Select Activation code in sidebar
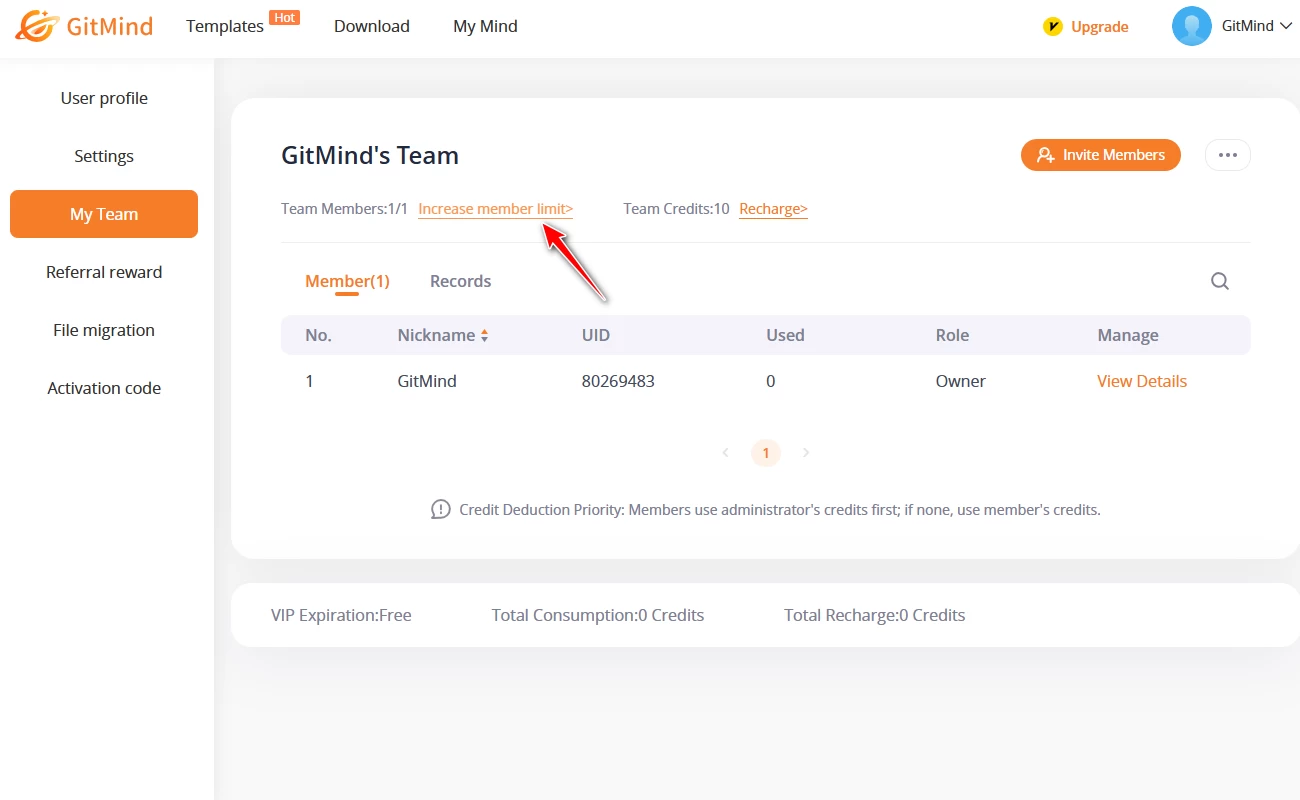The height and width of the screenshot is (800, 1300). coord(104,388)
